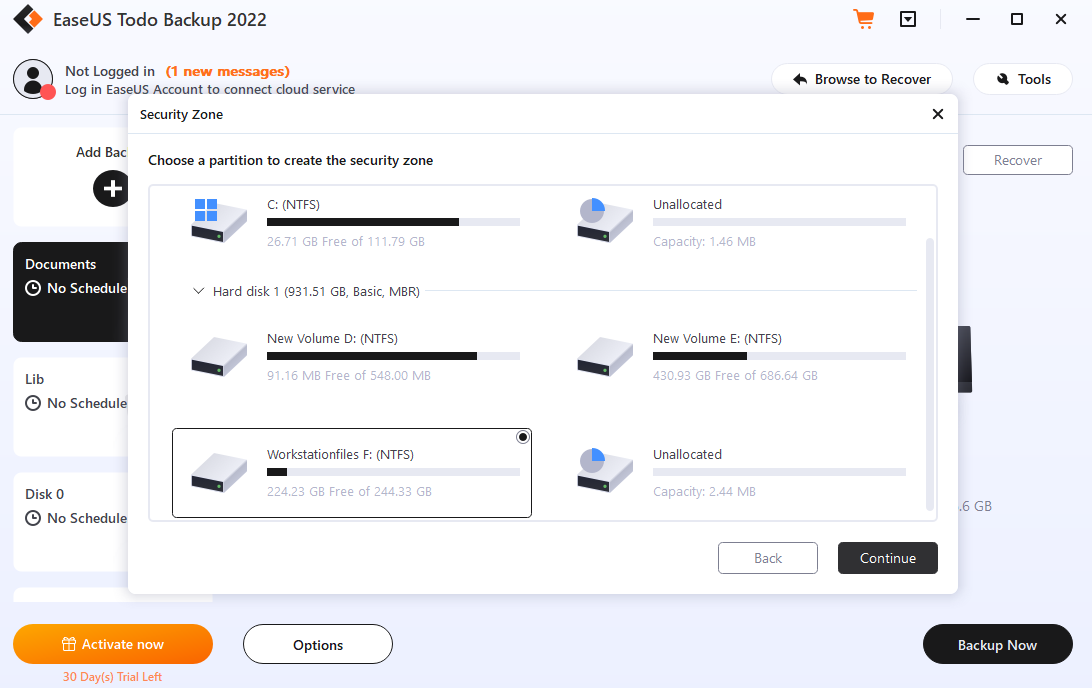Screen dimensions: 1092x688
Task: Click the shopping cart icon
Action: click(x=864, y=19)
